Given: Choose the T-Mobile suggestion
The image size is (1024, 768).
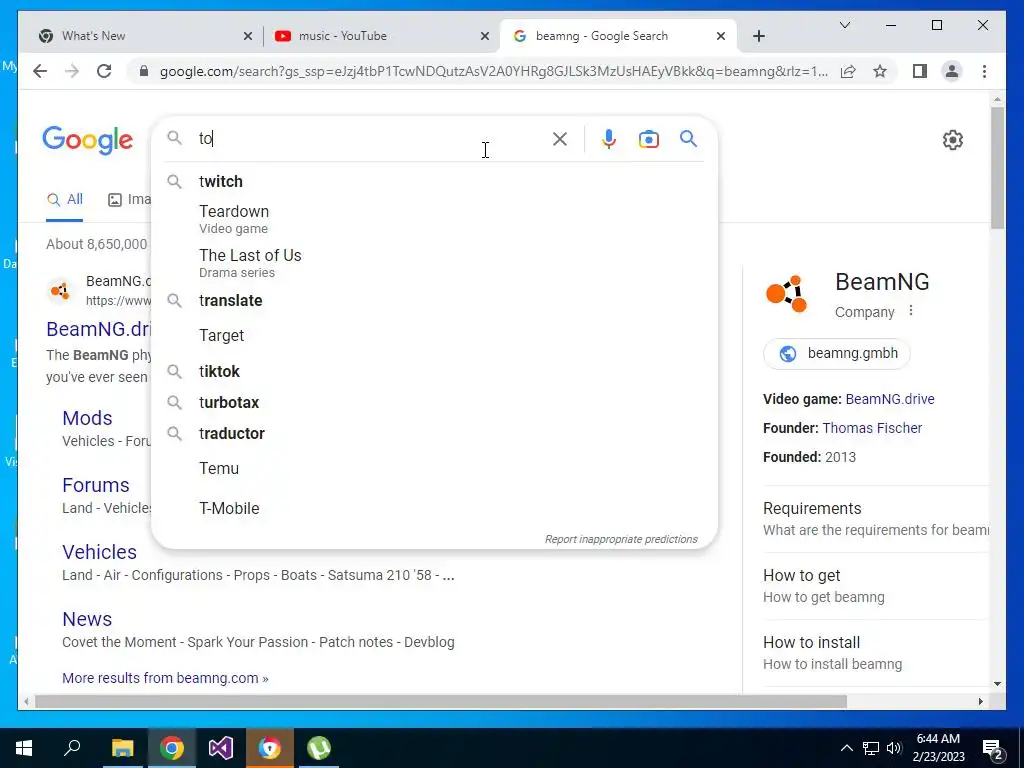Looking at the screenshot, I should 434,509.
